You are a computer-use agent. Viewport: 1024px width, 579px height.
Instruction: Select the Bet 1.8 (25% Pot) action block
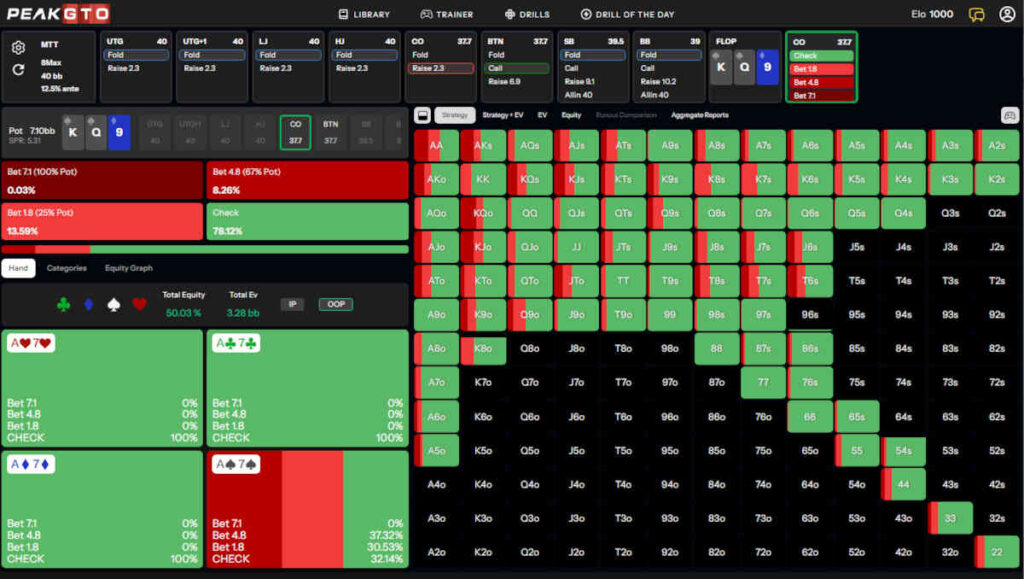coord(103,221)
